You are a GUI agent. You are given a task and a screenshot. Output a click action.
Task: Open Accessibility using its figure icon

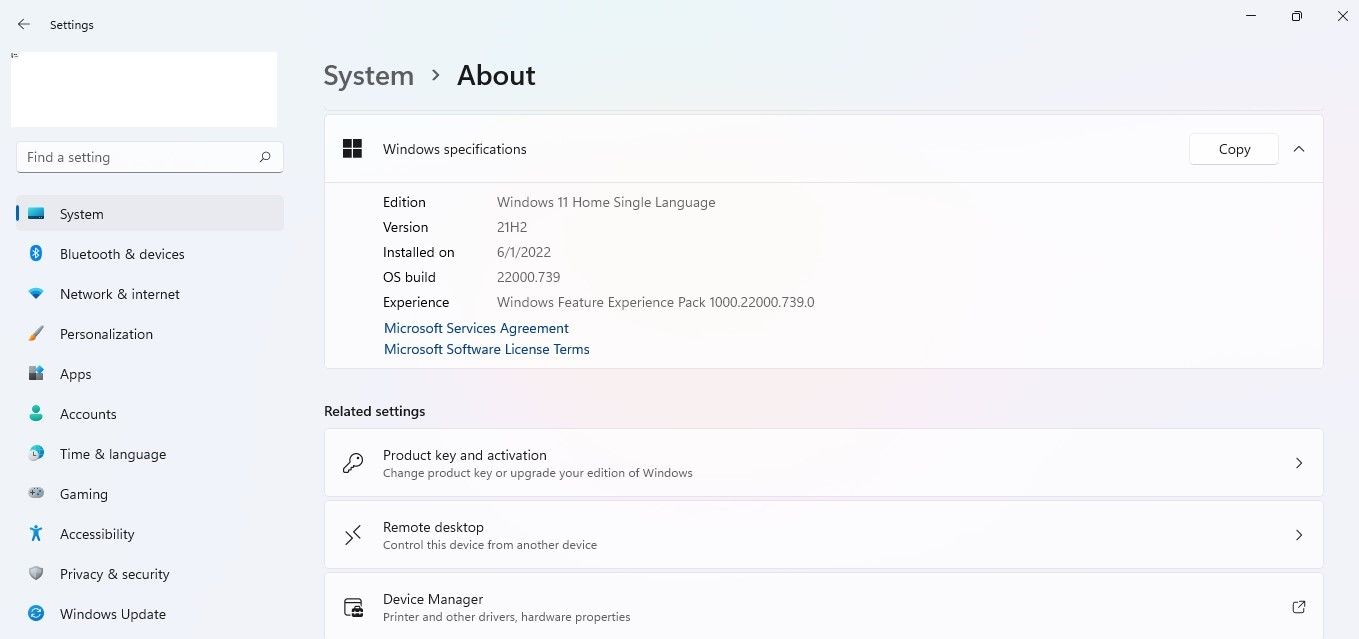pyautogui.click(x=36, y=534)
